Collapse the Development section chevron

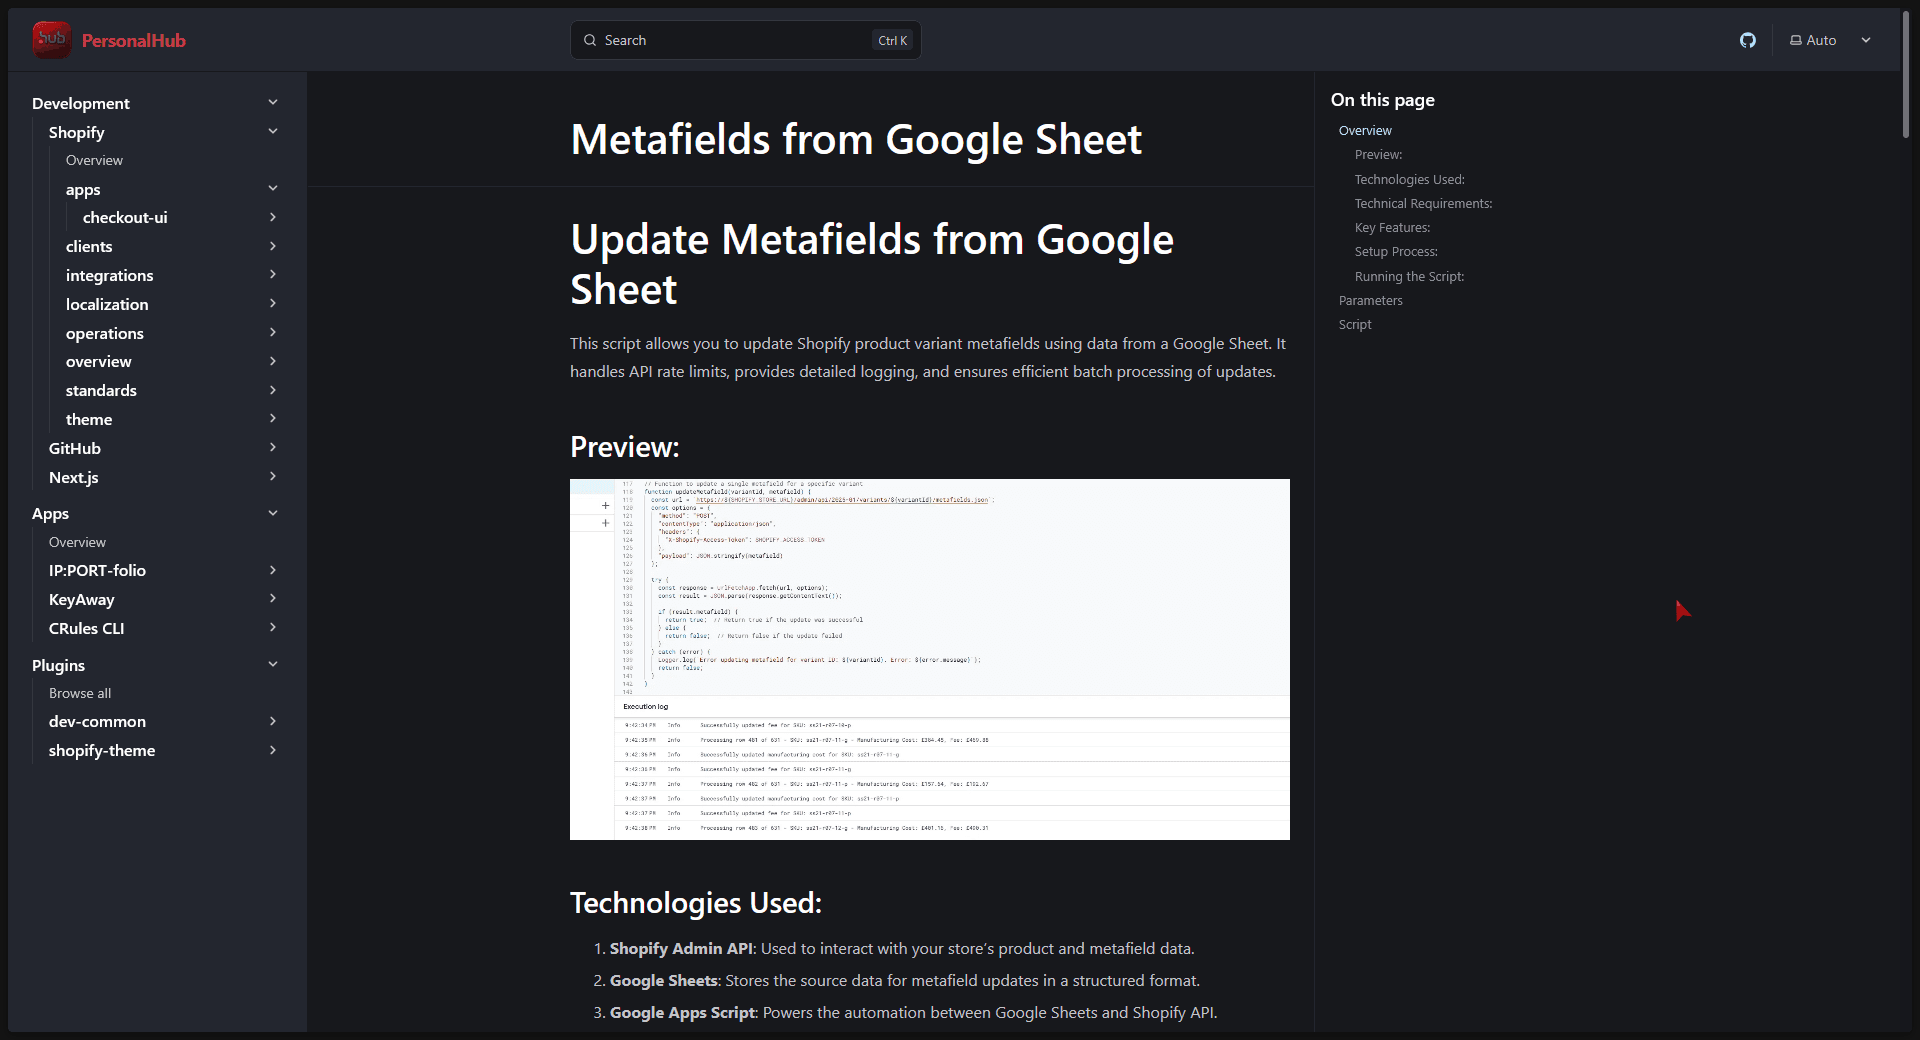tap(273, 103)
